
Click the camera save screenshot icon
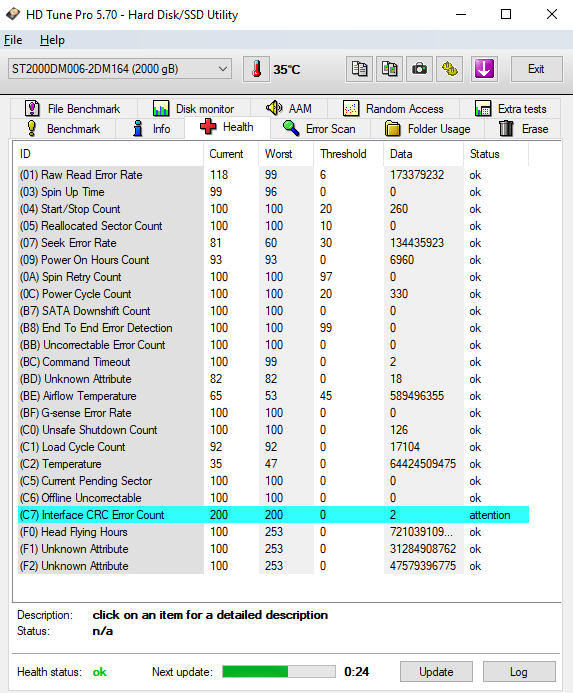419,69
